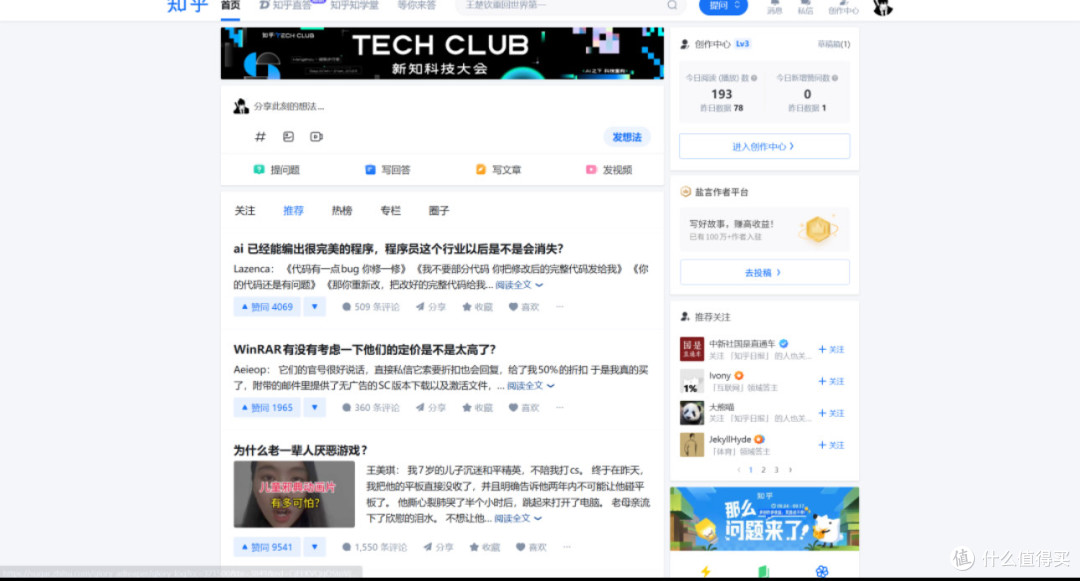
Task: Share the WinRAR answer
Action: pos(430,408)
